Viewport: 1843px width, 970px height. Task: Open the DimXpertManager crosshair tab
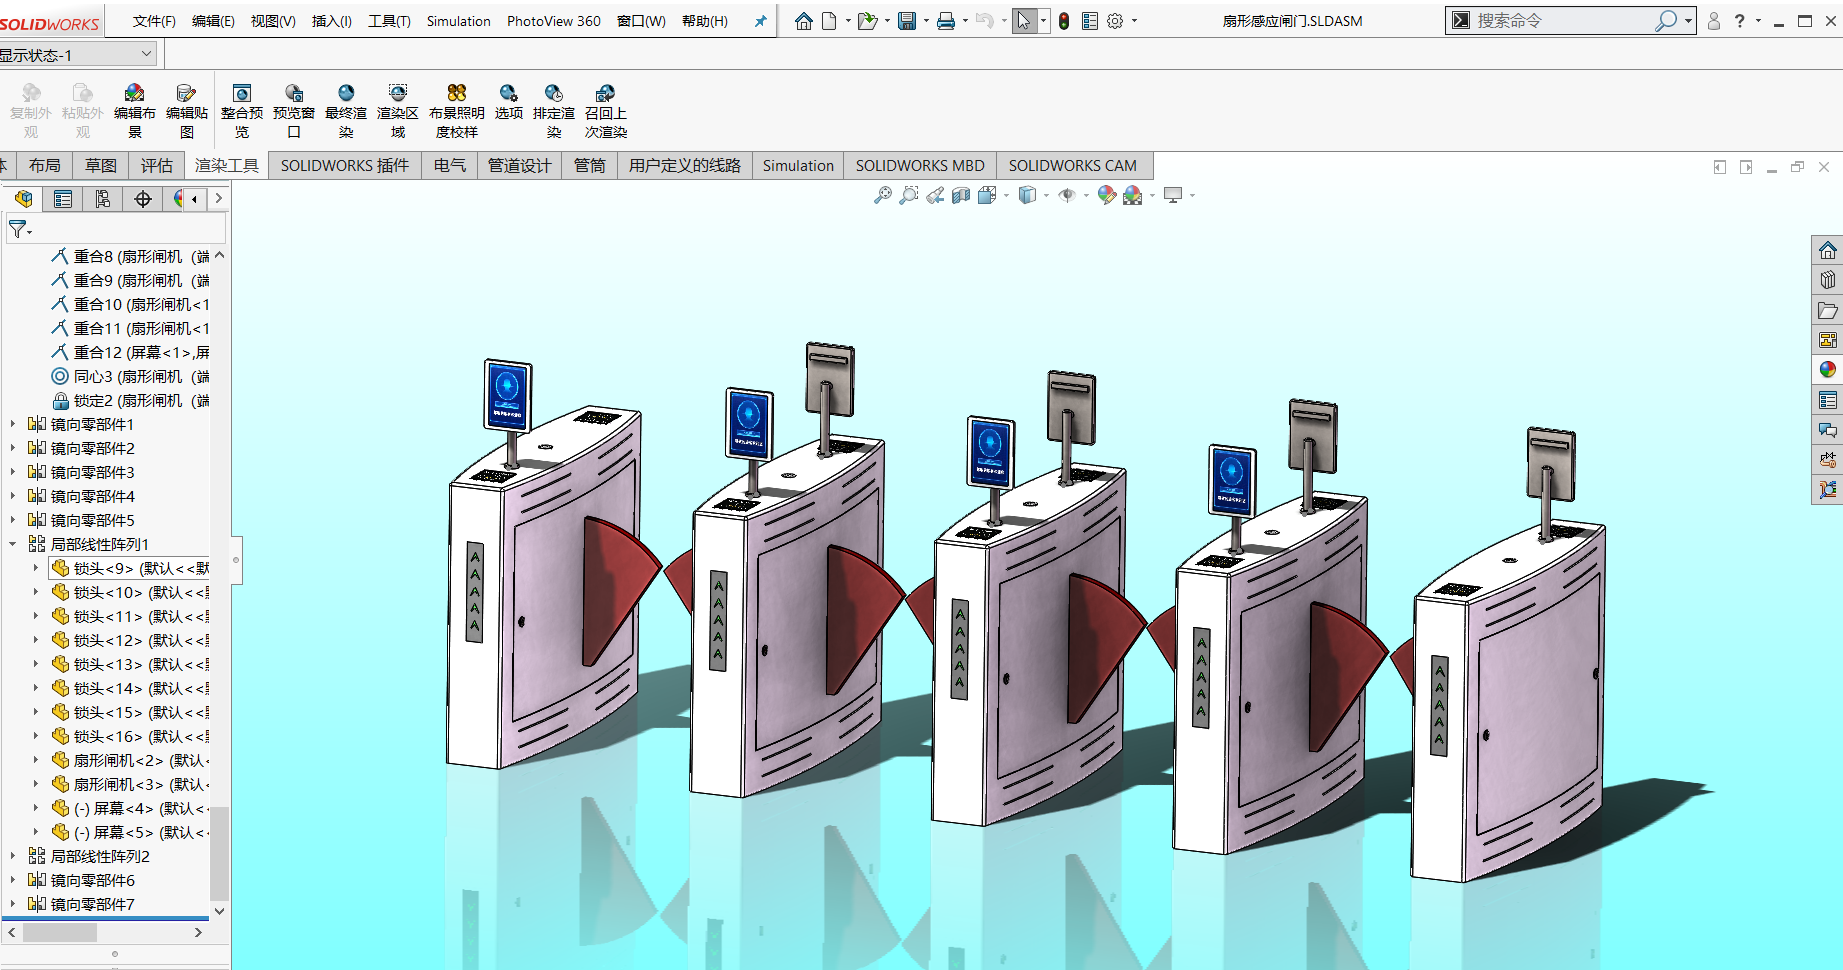(143, 199)
